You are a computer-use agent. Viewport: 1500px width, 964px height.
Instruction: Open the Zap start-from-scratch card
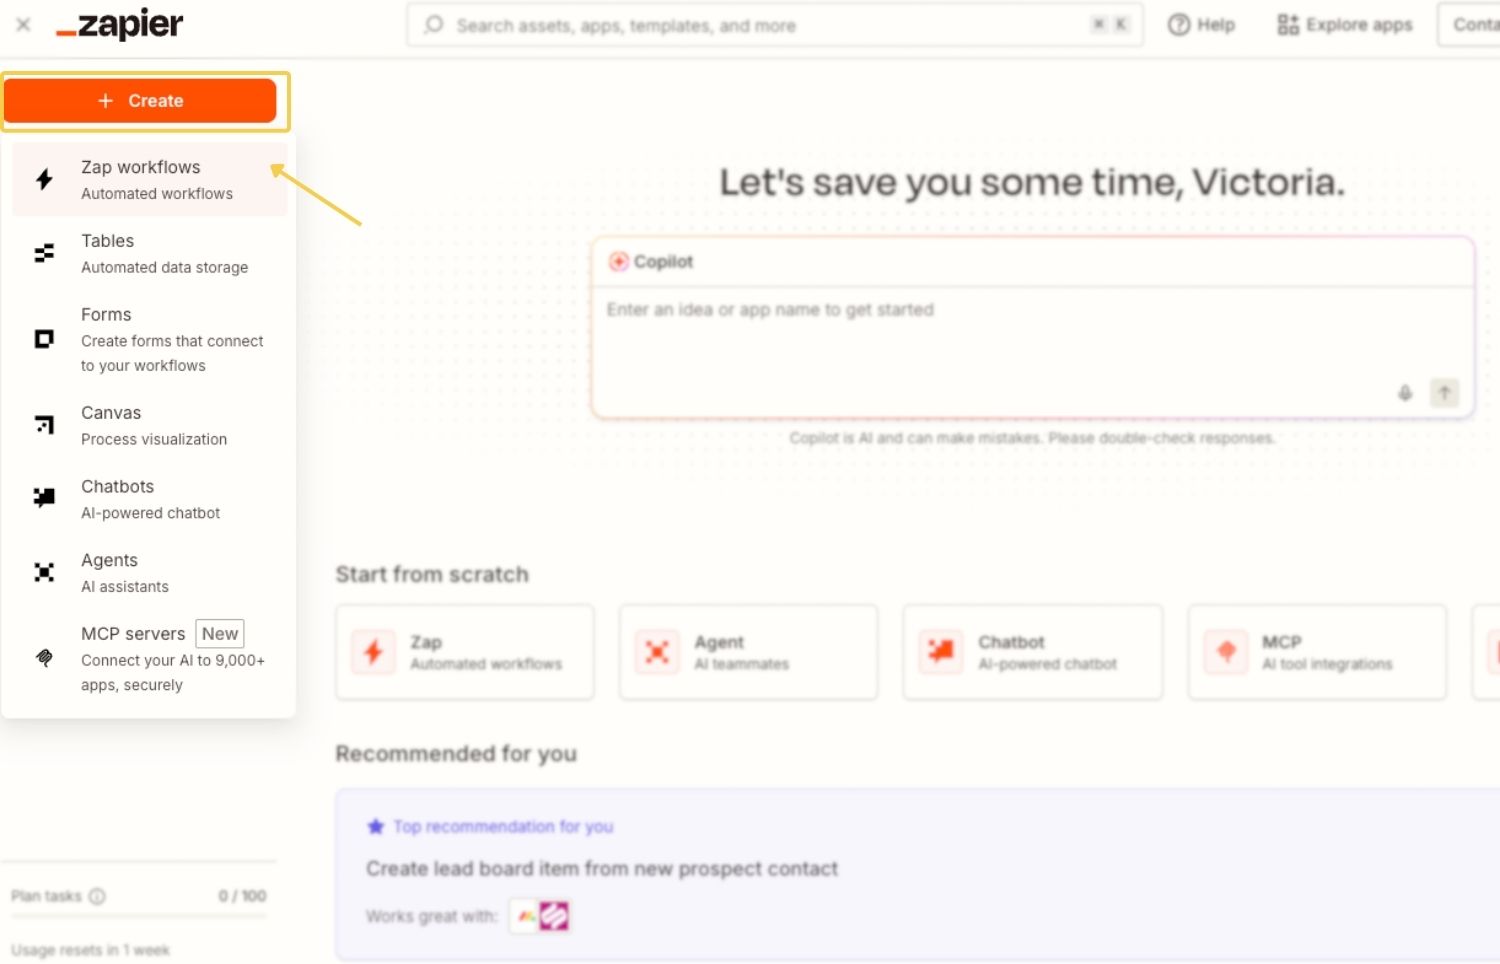pyautogui.click(x=465, y=652)
